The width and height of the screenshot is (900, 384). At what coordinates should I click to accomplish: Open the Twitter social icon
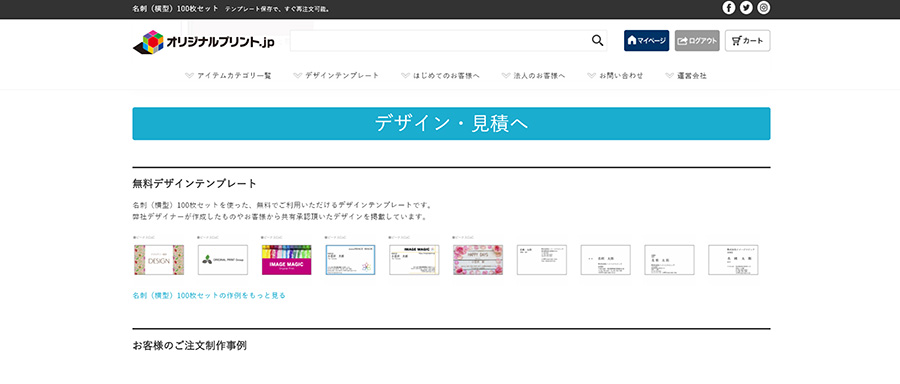click(746, 8)
